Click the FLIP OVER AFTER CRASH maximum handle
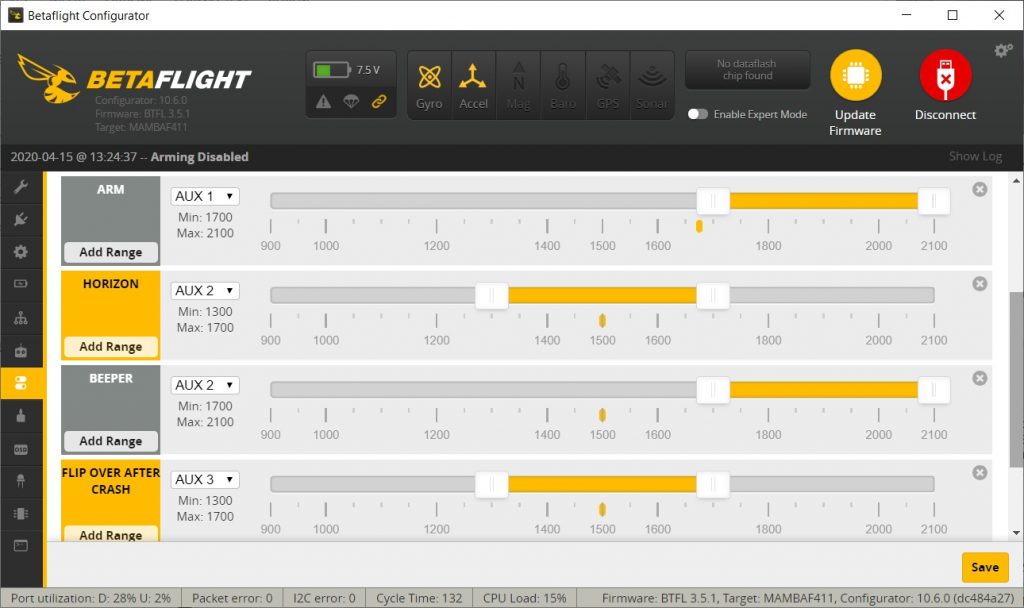The image size is (1024, 608). pos(712,485)
